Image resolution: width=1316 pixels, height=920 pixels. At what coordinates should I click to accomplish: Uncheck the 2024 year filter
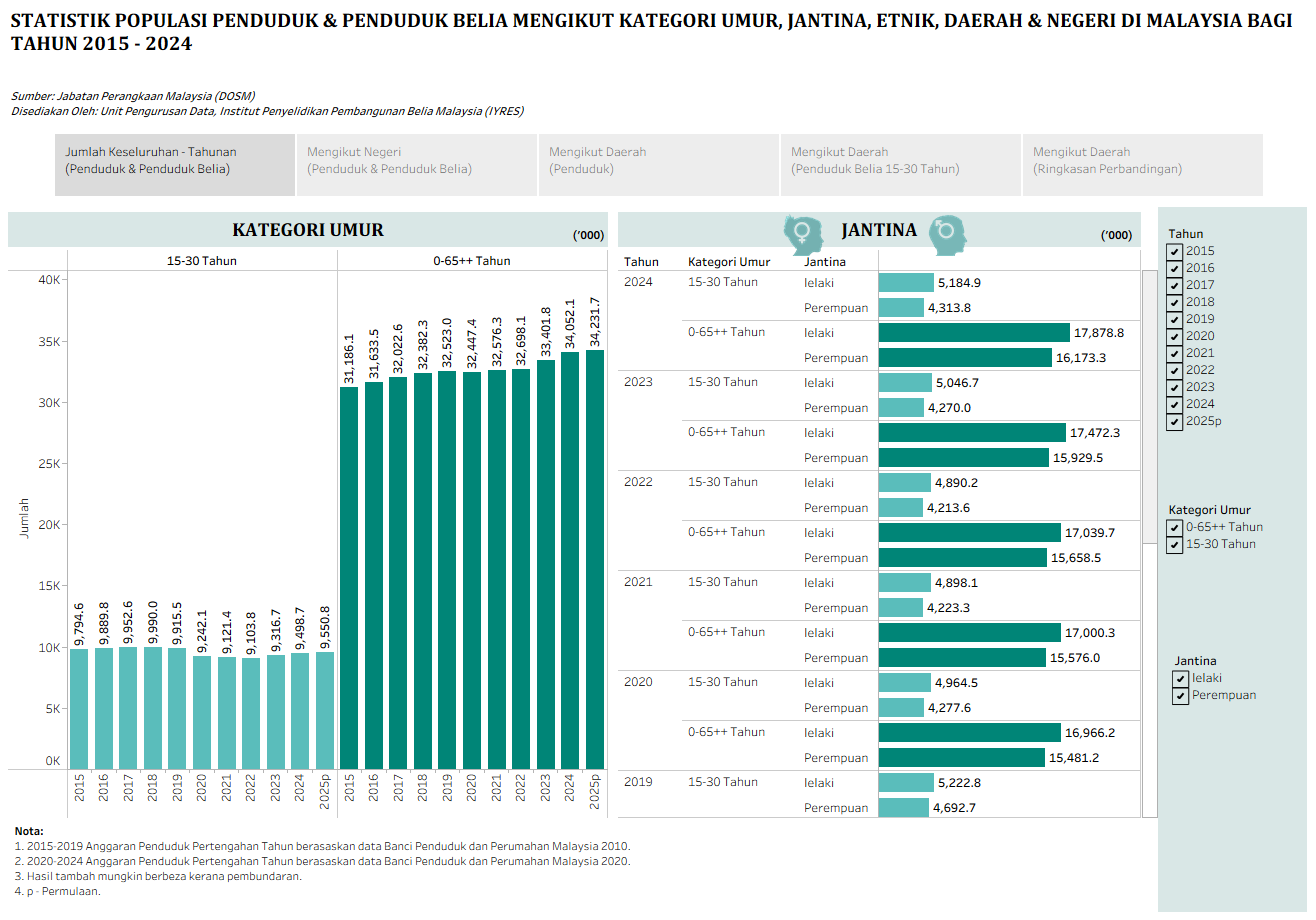click(x=1175, y=404)
